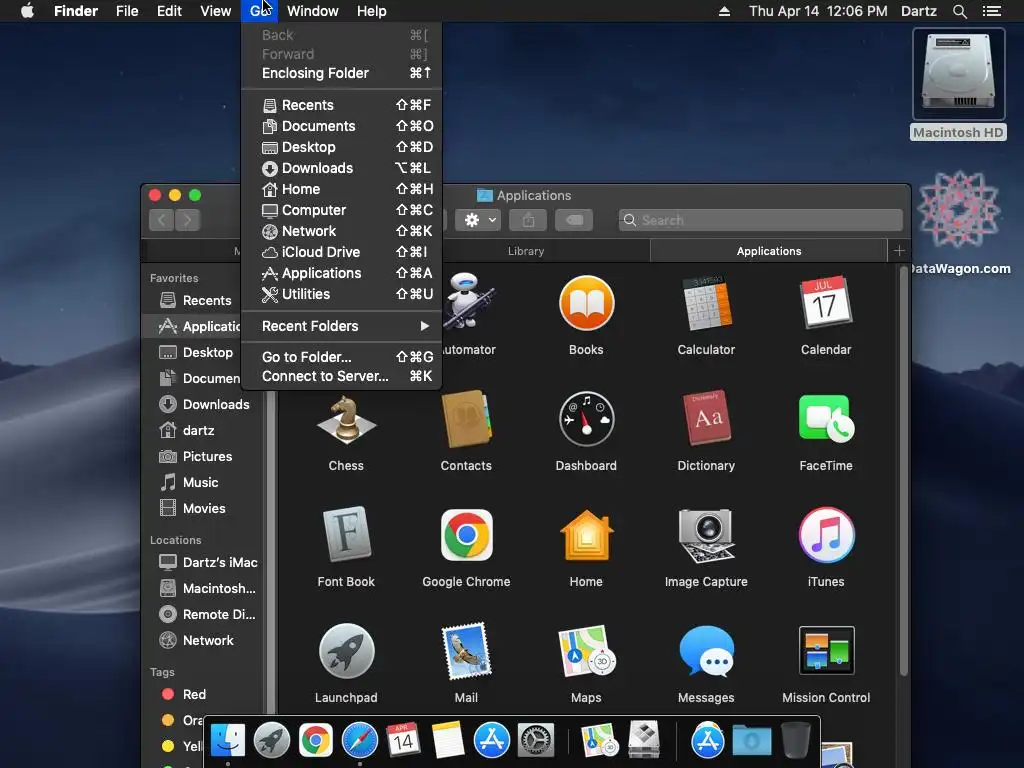Expand the Recent Folders submenu
This screenshot has width=1024, height=768.
(x=342, y=326)
